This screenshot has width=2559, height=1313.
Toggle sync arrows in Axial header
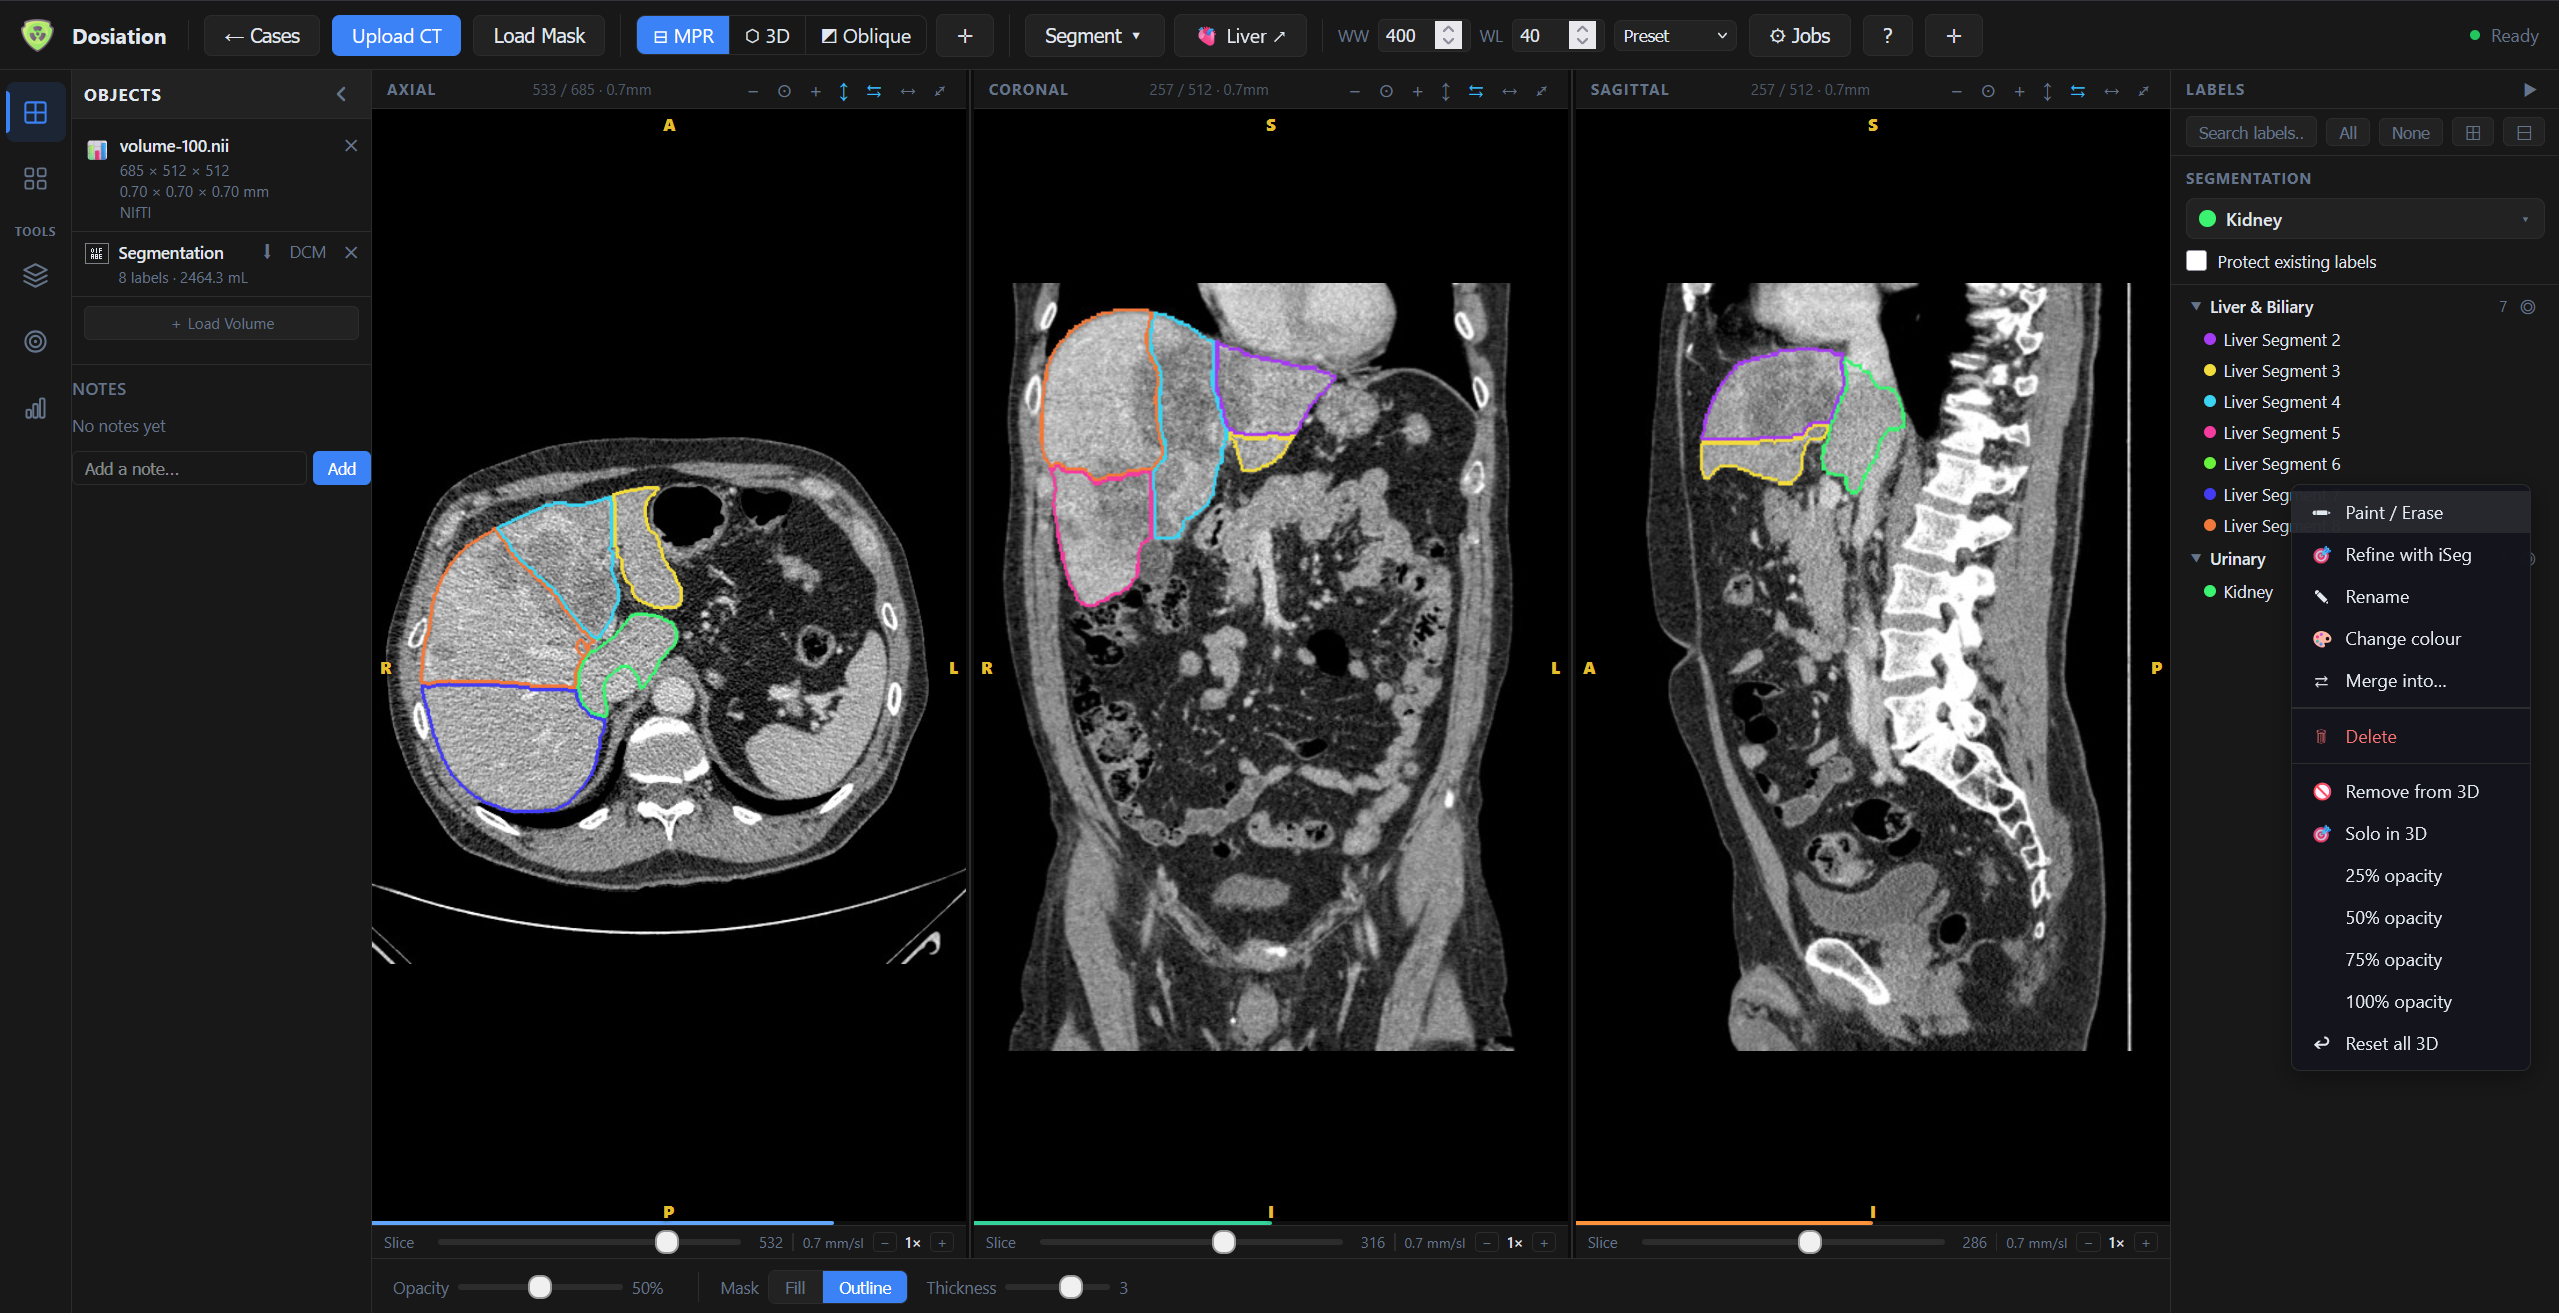874,91
